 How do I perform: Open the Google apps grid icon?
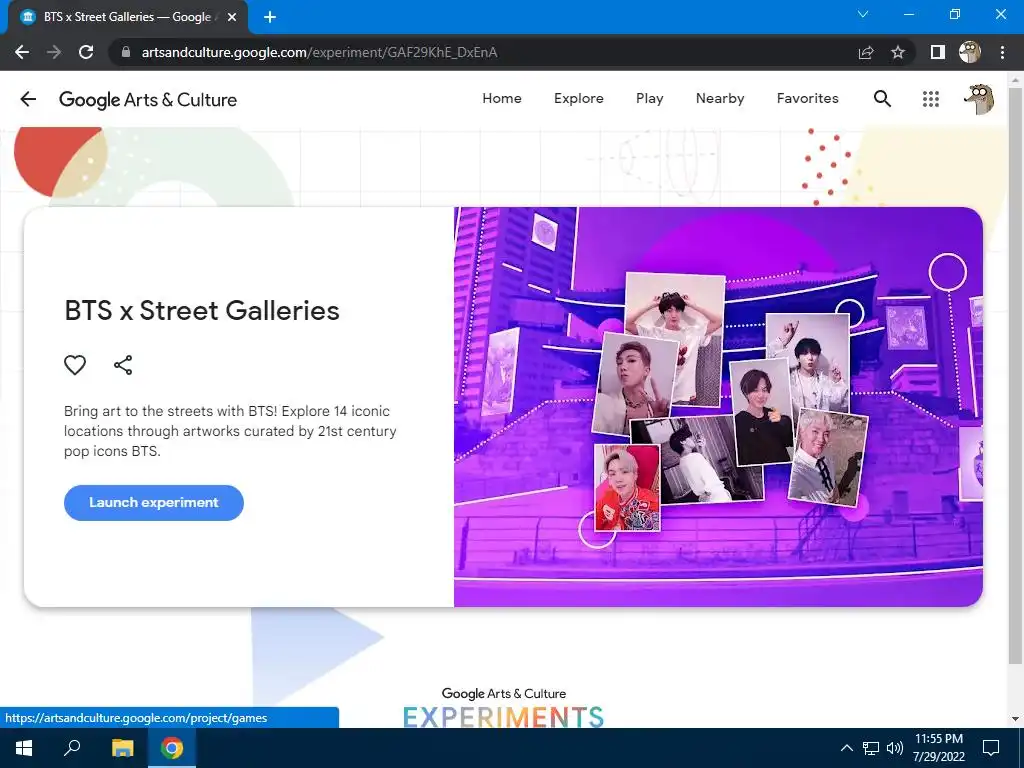point(931,99)
